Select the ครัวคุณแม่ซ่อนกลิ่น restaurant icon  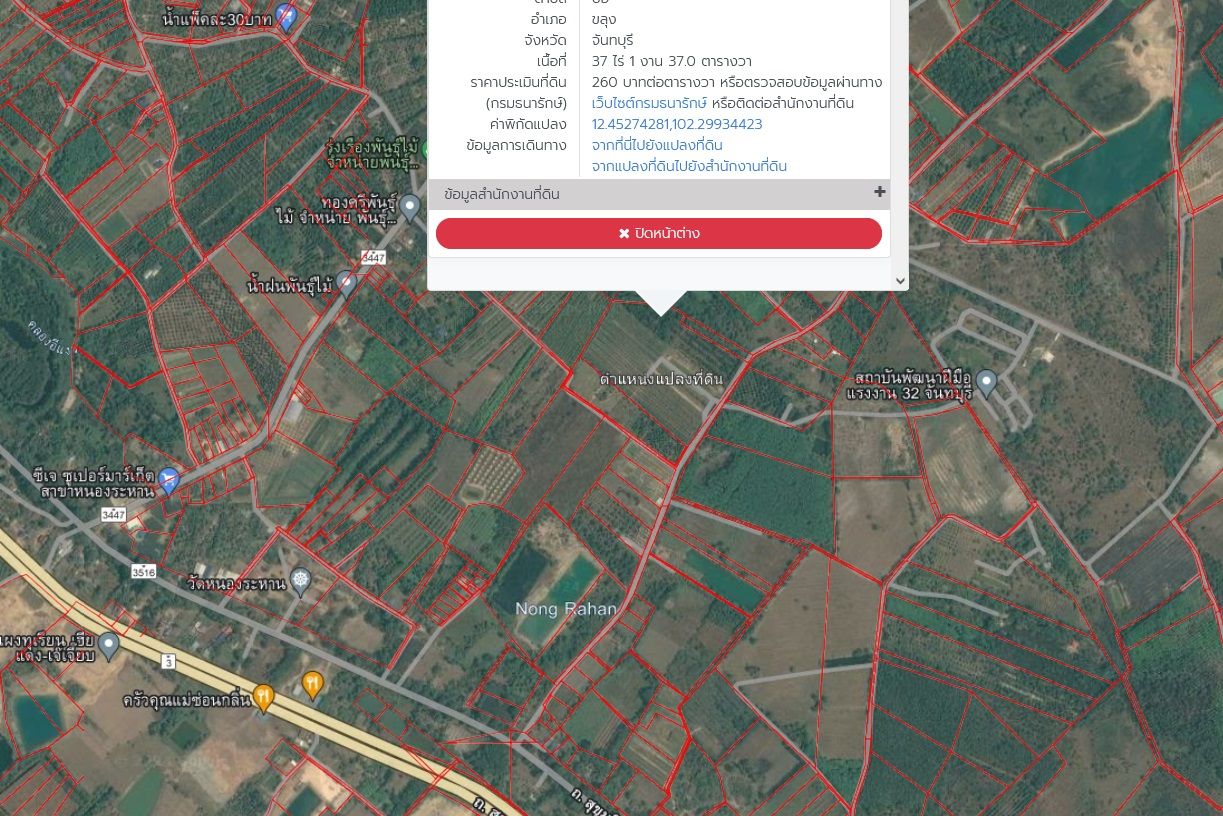point(263,697)
